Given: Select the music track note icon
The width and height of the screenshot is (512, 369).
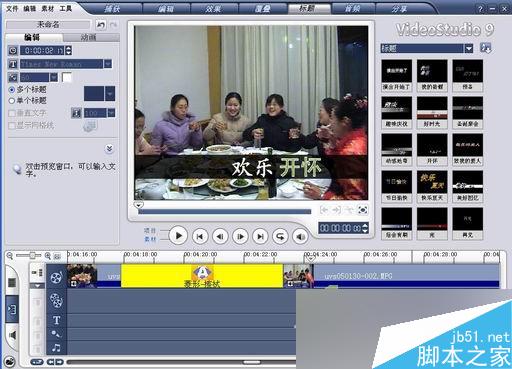Looking at the screenshot, I should point(56,347).
